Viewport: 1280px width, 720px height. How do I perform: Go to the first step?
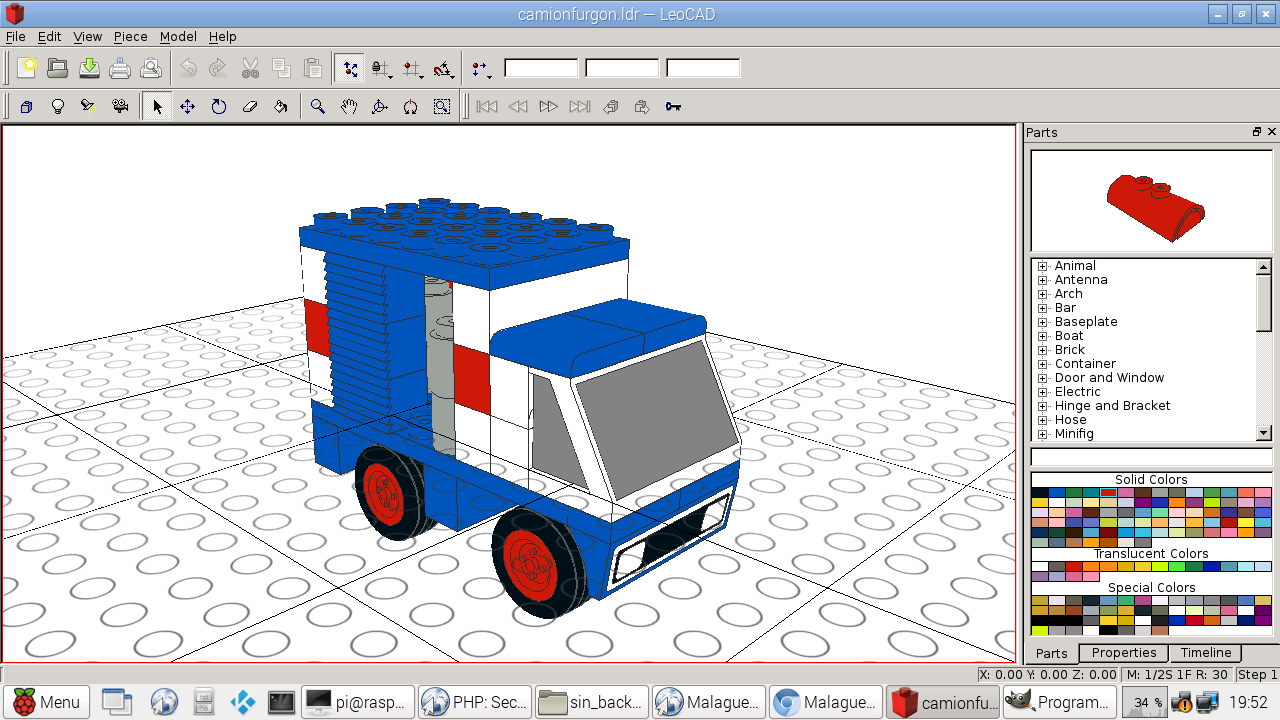[486, 106]
